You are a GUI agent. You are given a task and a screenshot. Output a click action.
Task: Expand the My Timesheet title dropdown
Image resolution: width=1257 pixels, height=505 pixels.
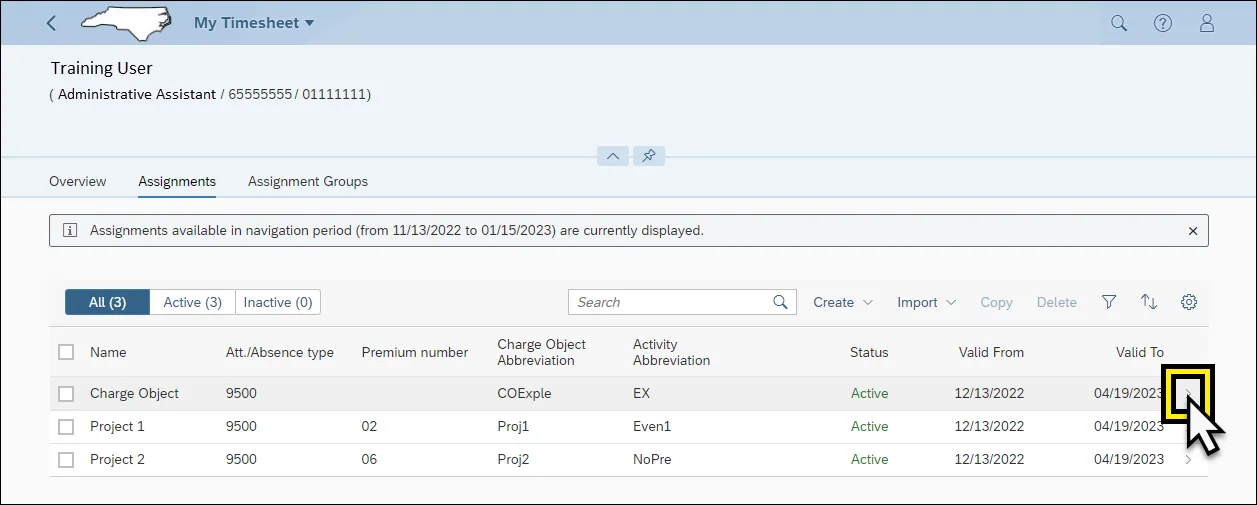pyautogui.click(x=254, y=23)
